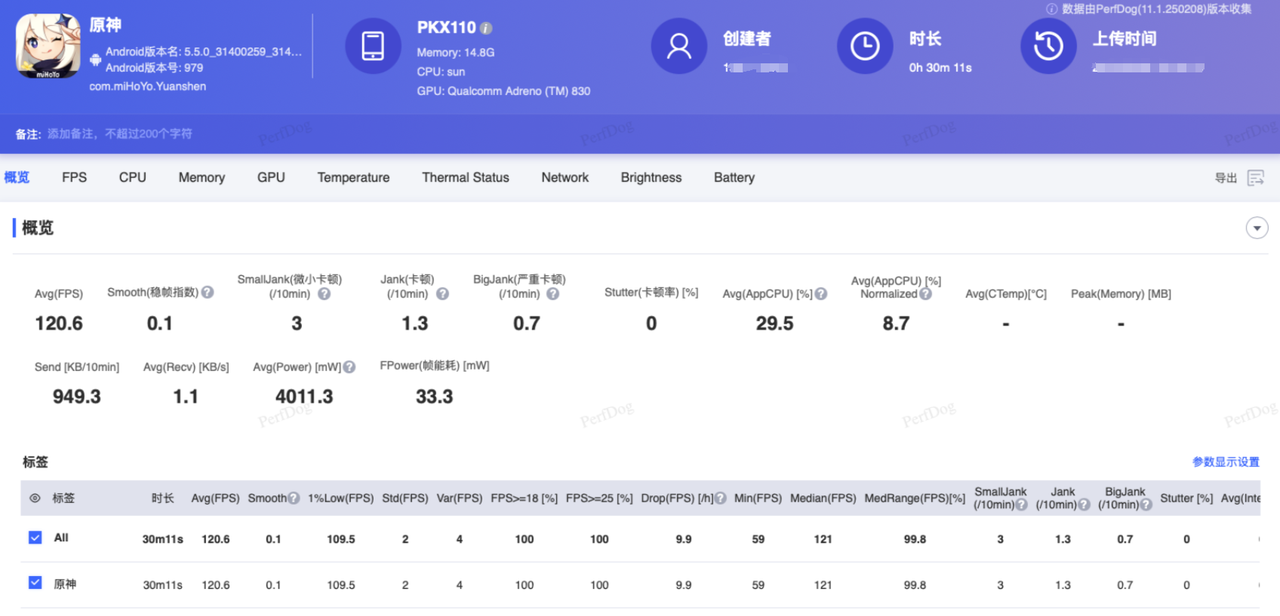Click the Var(FPS) column header
The width and height of the screenshot is (1280, 616).
tap(460, 498)
